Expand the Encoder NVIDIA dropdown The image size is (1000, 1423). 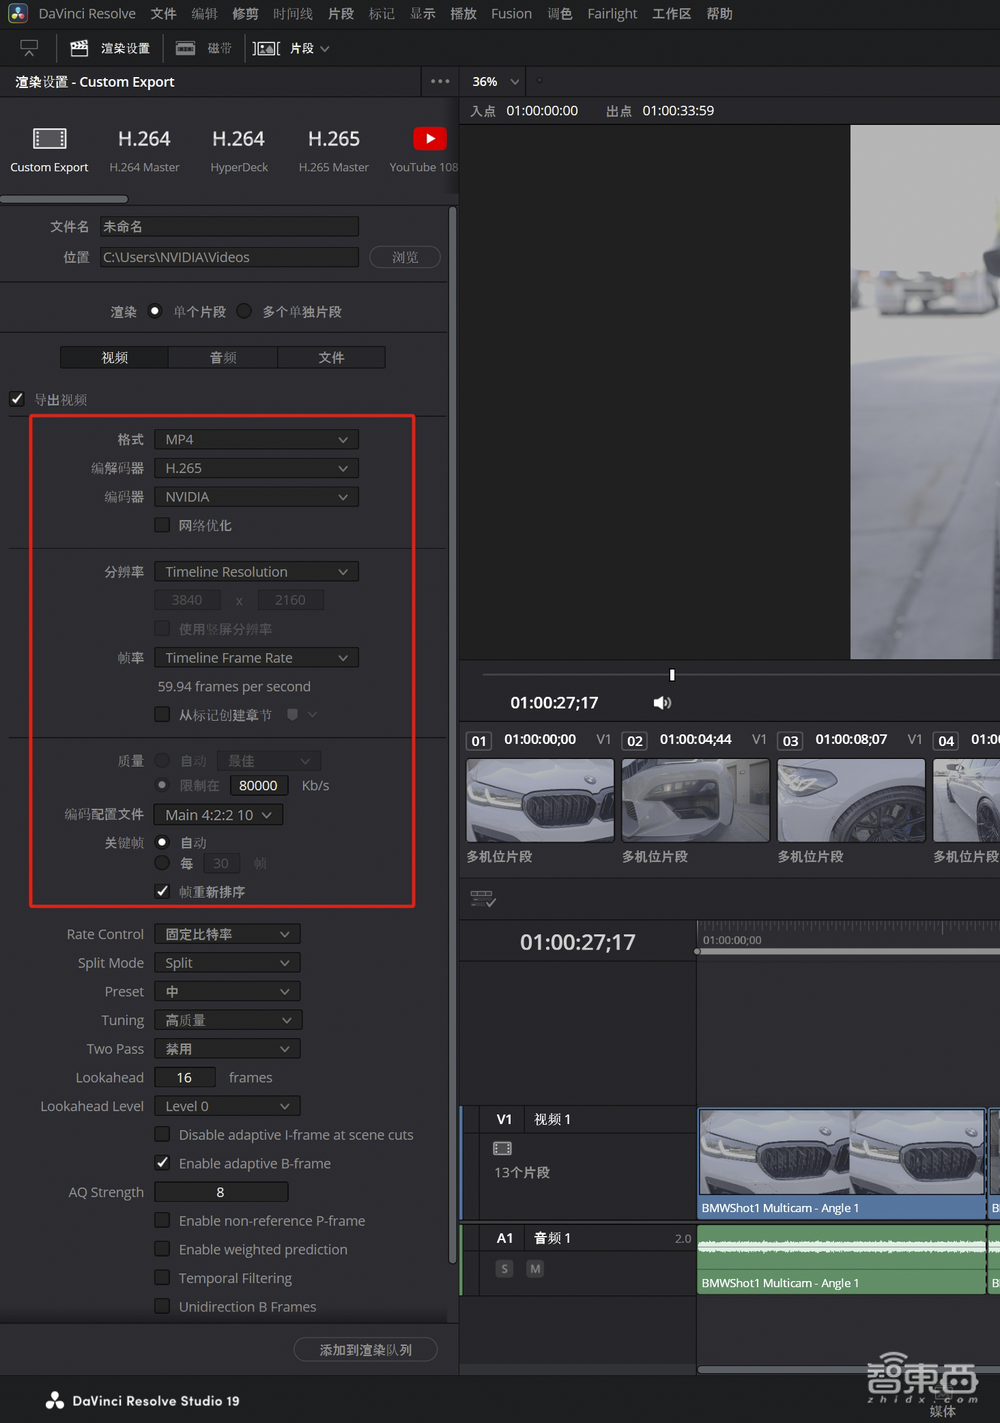256,497
